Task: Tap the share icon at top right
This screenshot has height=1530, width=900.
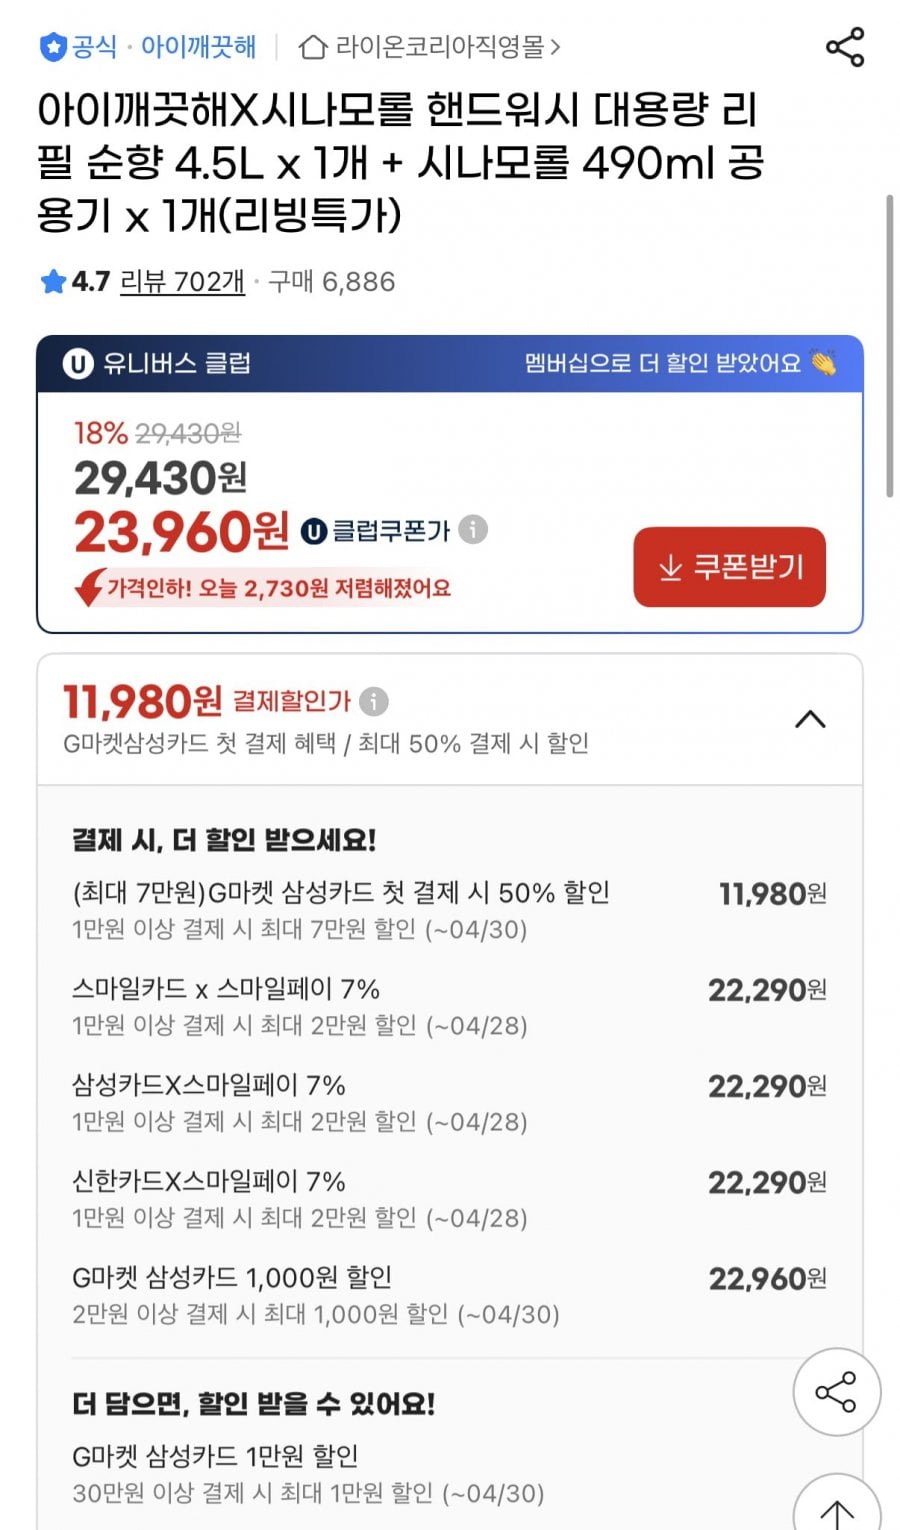Action: 845,47
